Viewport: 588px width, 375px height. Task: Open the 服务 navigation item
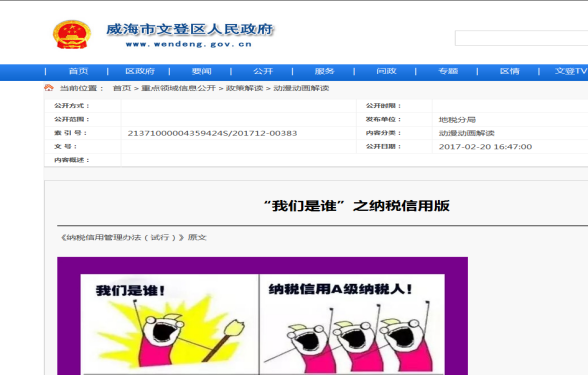[324, 71]
